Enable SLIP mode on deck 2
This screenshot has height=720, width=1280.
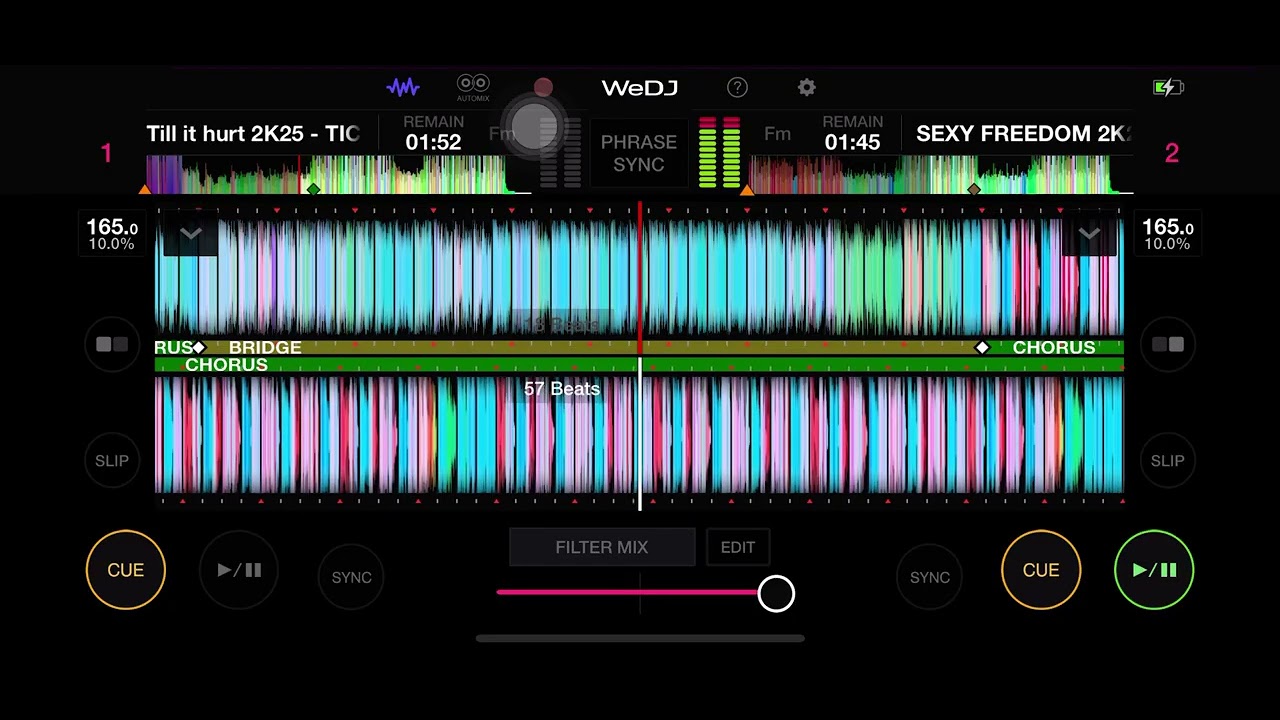pos(1168,461)
